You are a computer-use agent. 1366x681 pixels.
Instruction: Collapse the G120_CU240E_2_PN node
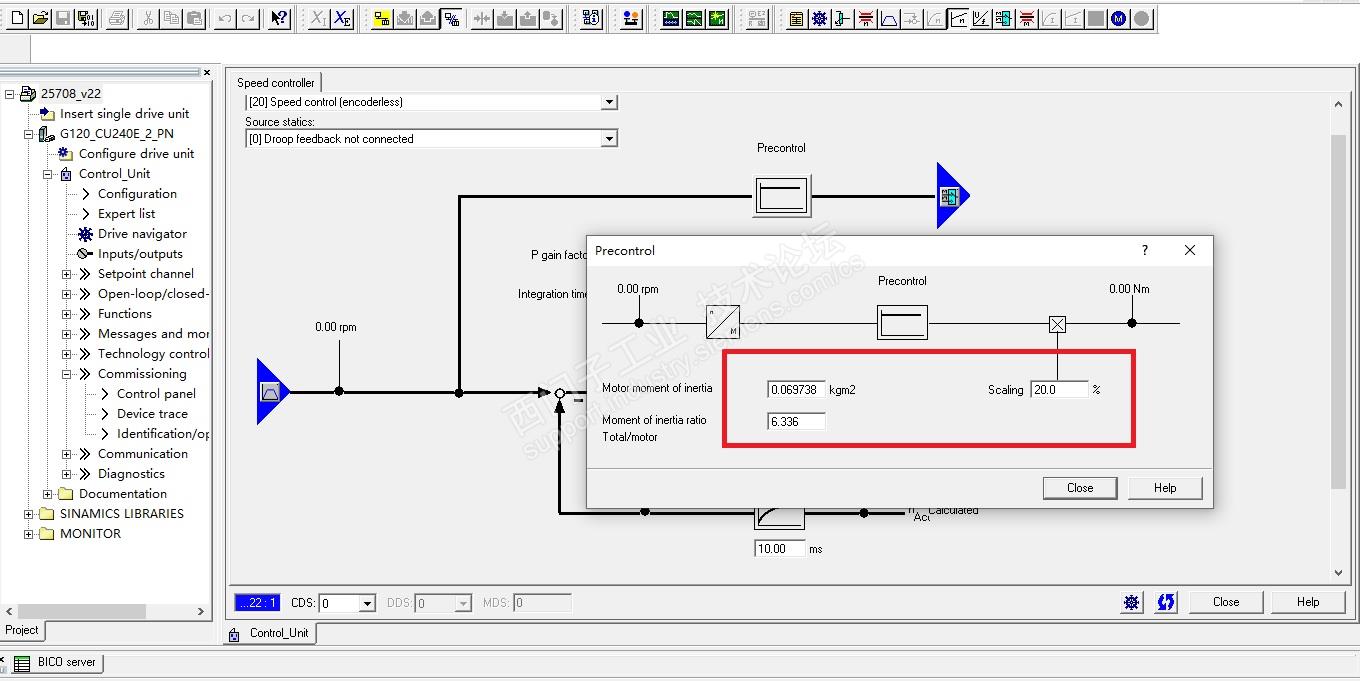[x=29, y=134]
